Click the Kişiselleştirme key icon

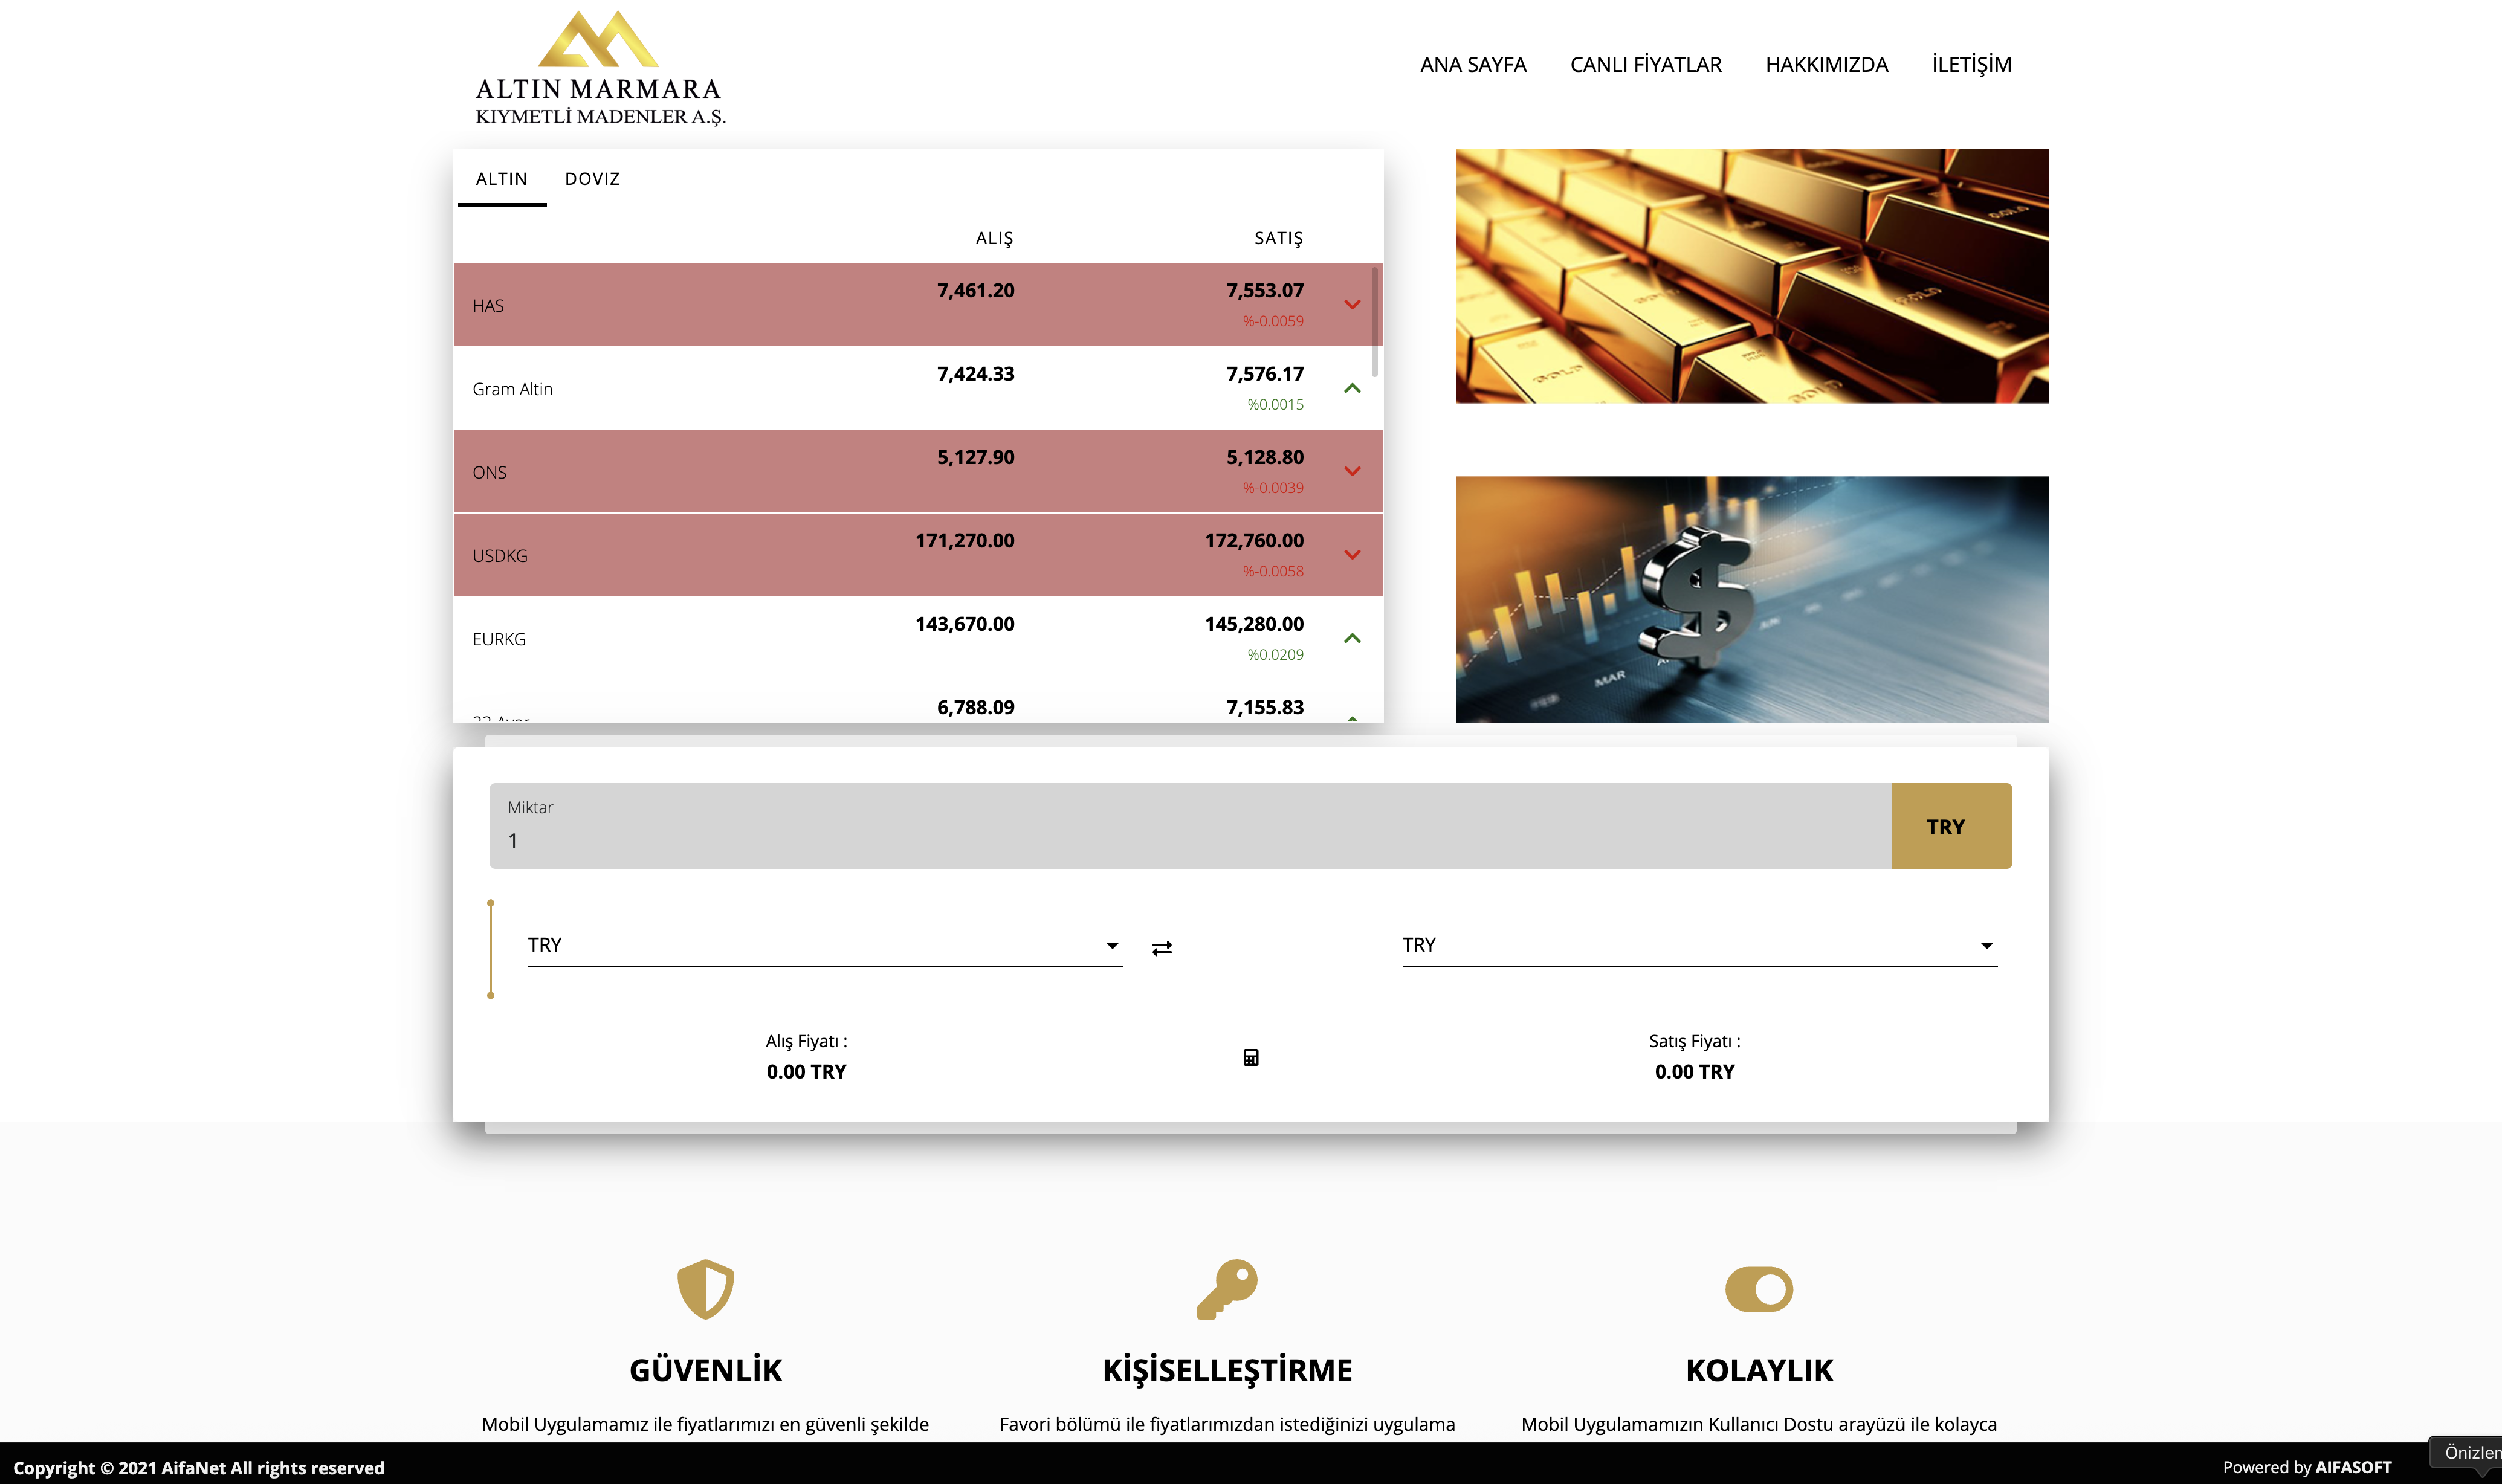(x=1227, y=1288)
